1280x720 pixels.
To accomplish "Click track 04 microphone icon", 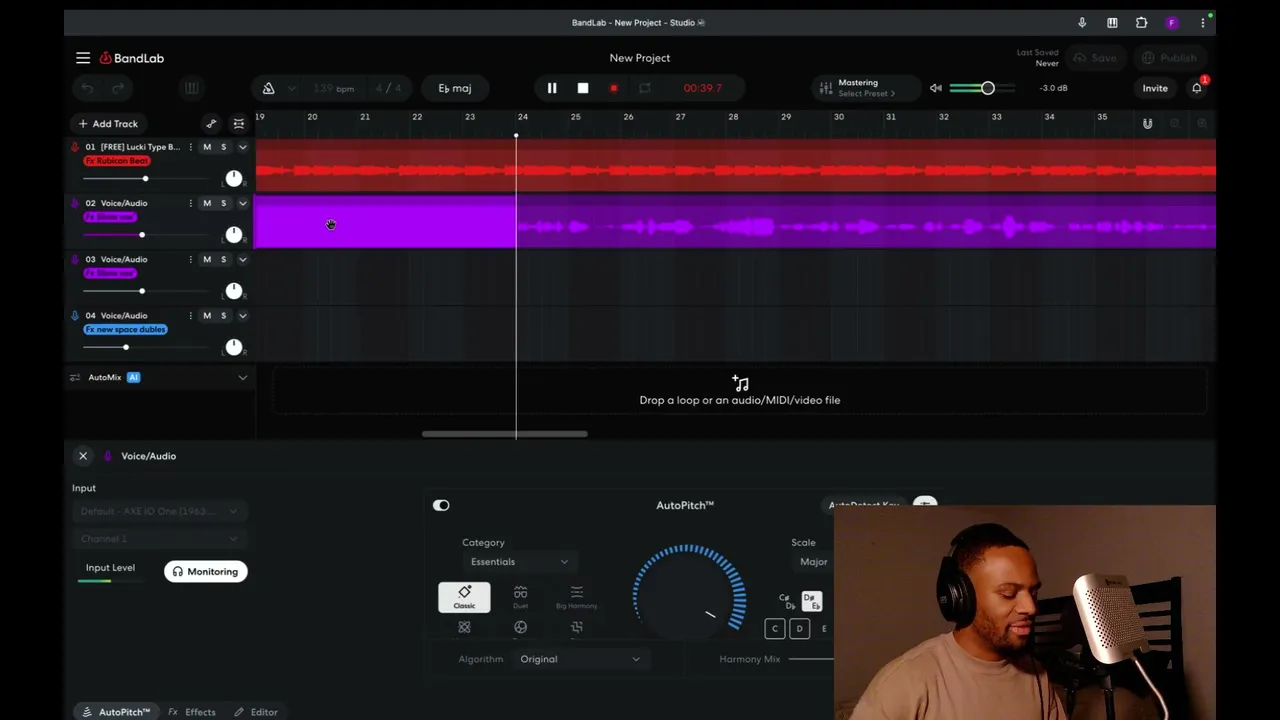I will [x=75, y=316].
